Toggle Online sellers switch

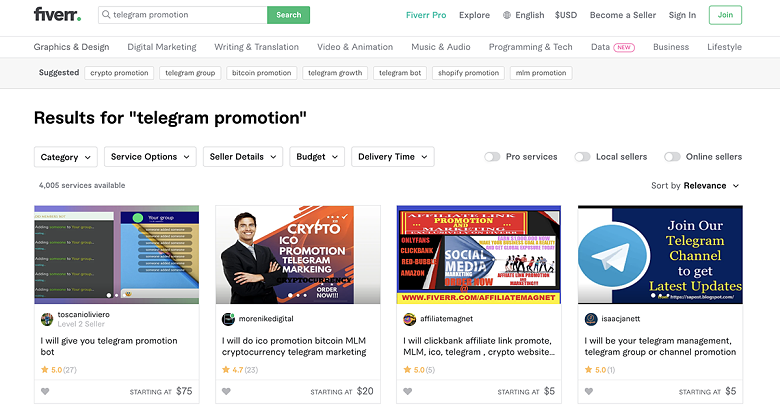672,157
